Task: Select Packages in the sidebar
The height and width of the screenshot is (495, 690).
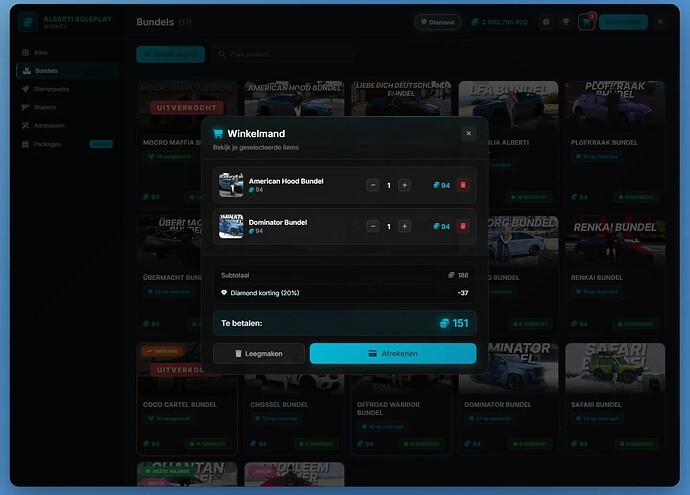Action: (68, 144)
